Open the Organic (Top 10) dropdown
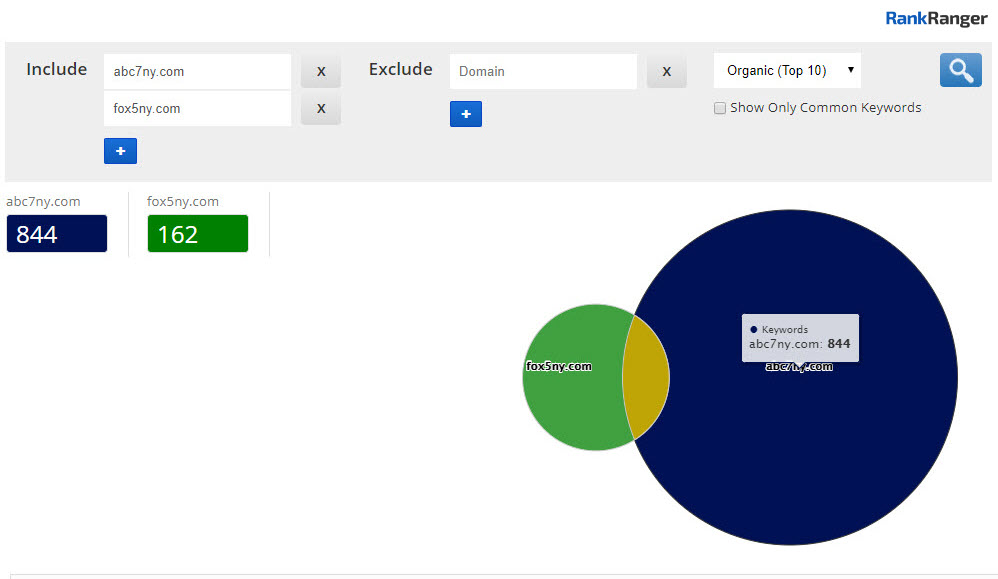Viewport: 998px width, 579px height. [x=787, y=71]
